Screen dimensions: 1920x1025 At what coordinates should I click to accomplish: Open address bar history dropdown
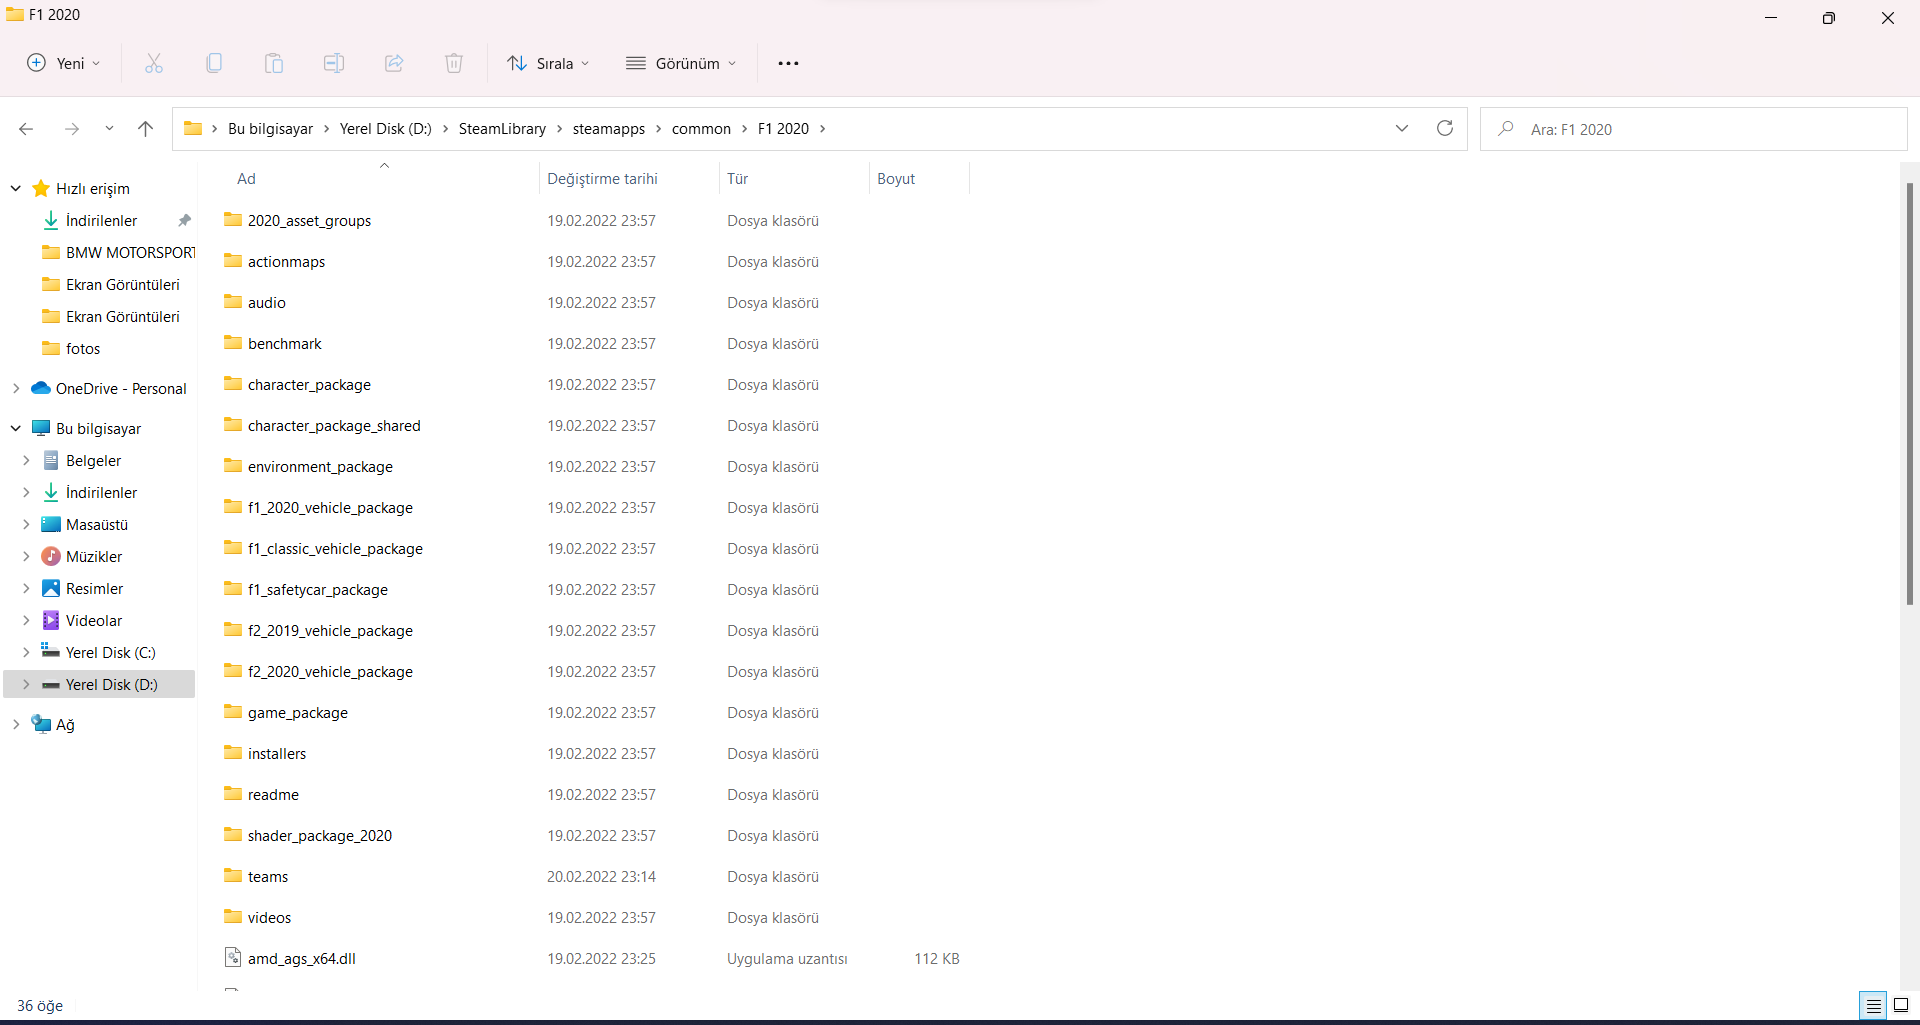pos(1402,128)
